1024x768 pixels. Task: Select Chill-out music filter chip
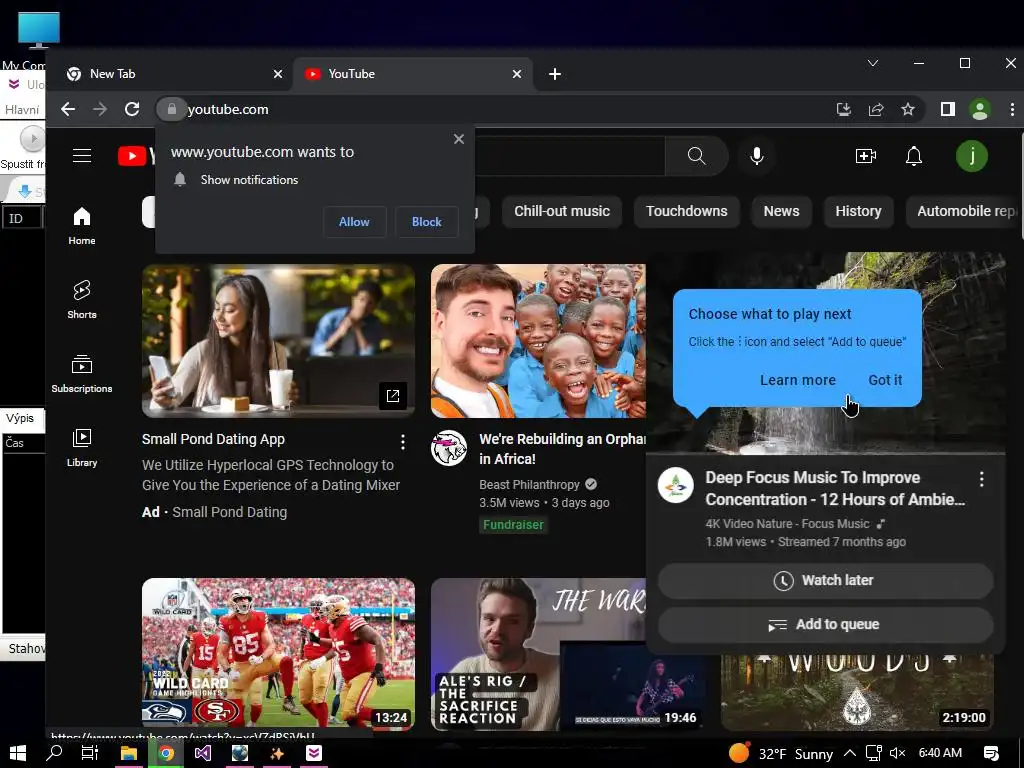click(562, 212)
